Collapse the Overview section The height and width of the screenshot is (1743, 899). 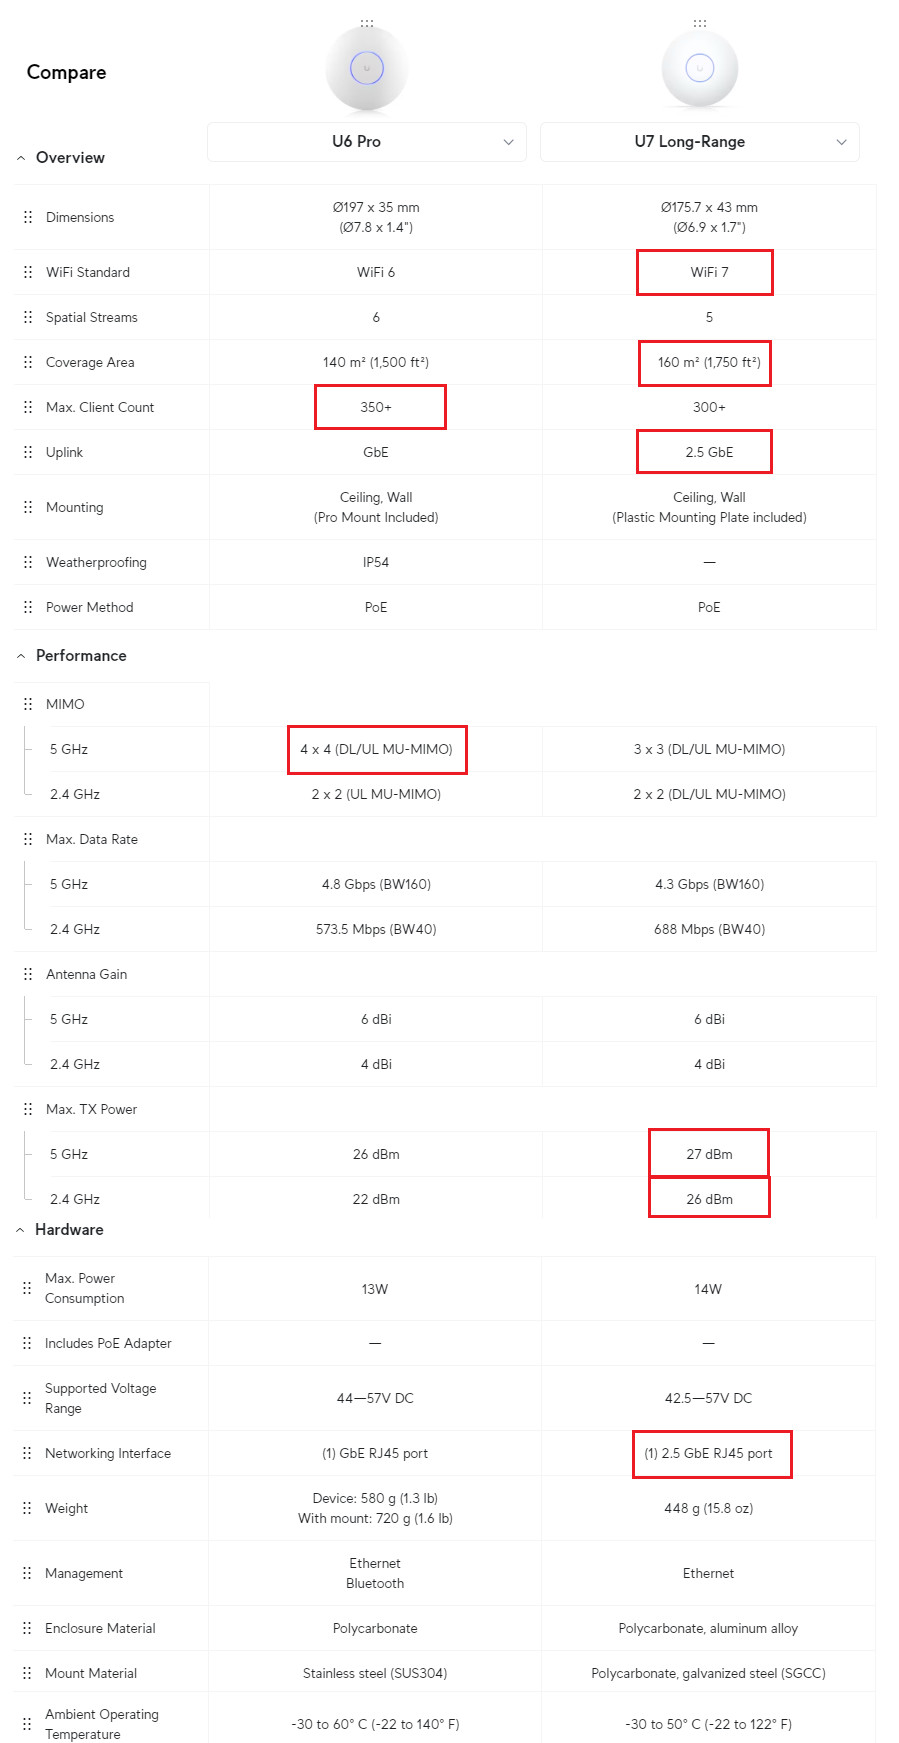pyautogui.click(x=21, y=158)
